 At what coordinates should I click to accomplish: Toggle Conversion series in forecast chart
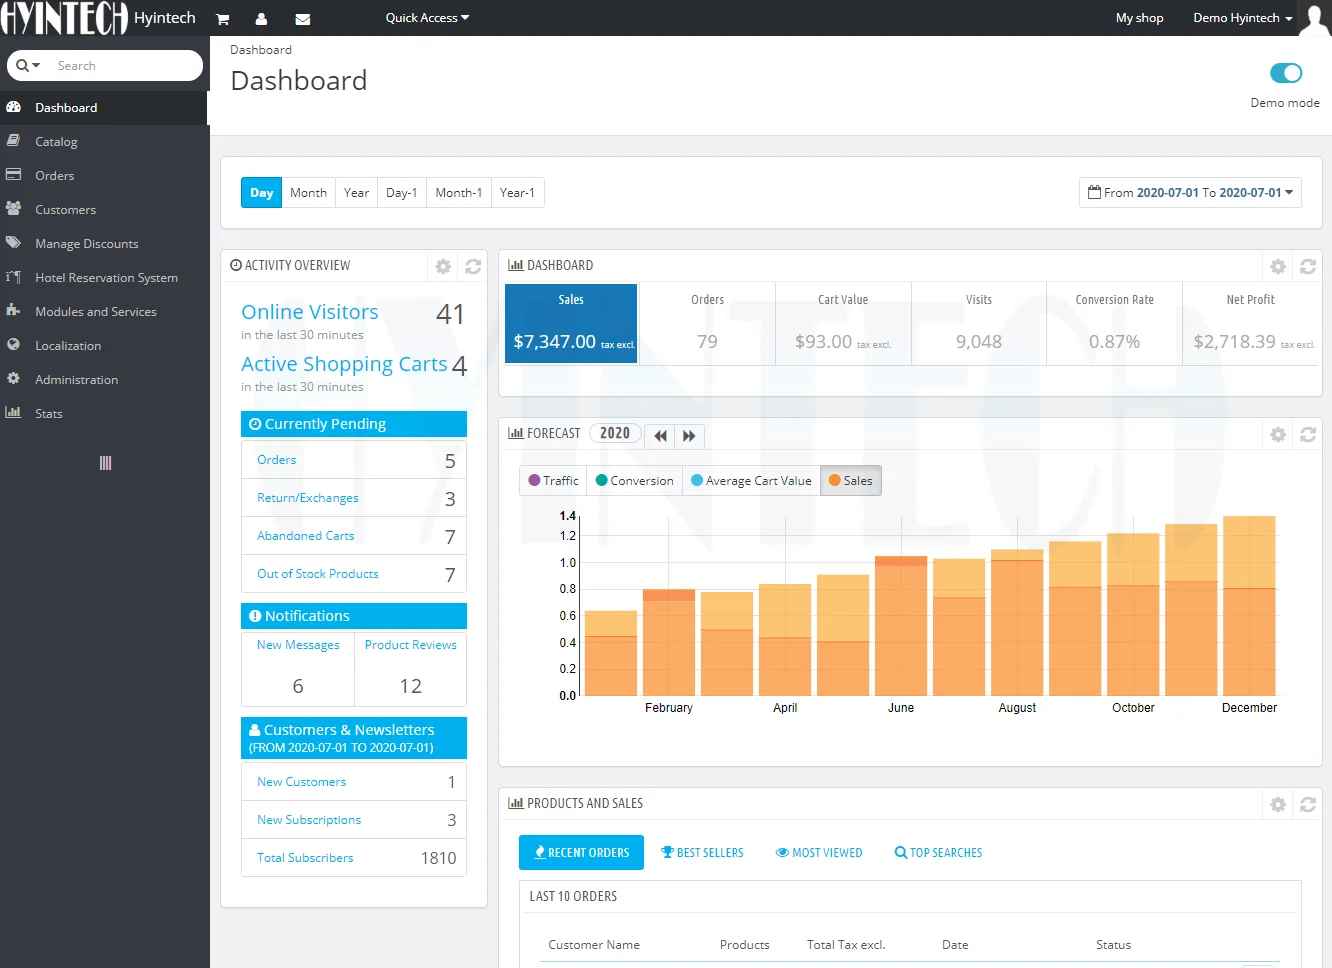point(634,481)
